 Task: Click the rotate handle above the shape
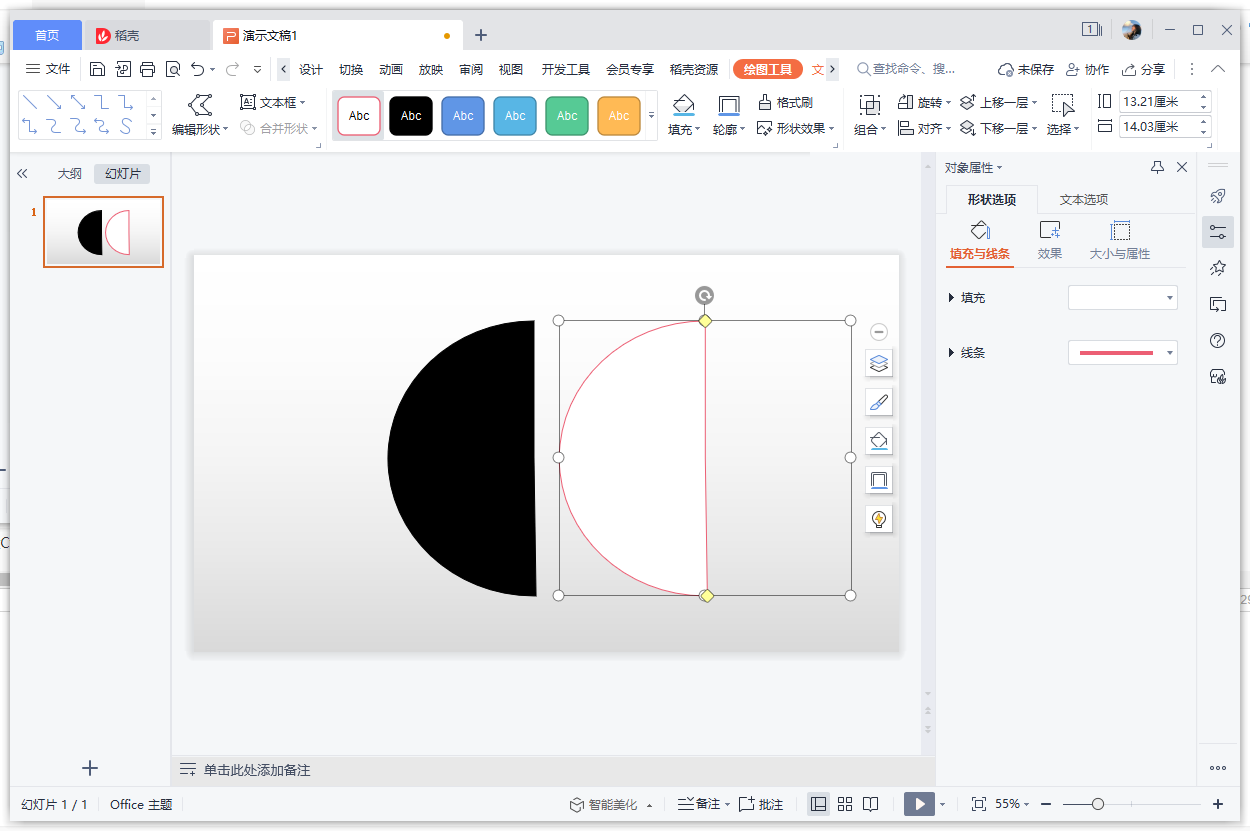pyautogui.click(x=705, y=295)
